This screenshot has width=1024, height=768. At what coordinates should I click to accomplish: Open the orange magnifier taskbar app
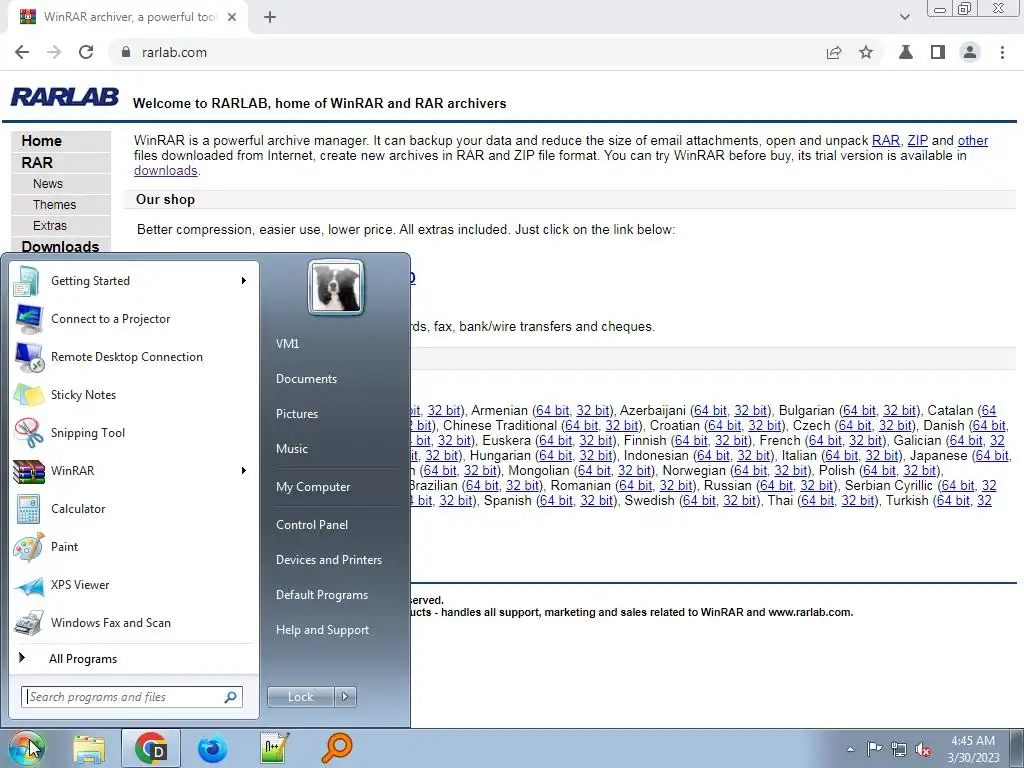tap(337, 748)
